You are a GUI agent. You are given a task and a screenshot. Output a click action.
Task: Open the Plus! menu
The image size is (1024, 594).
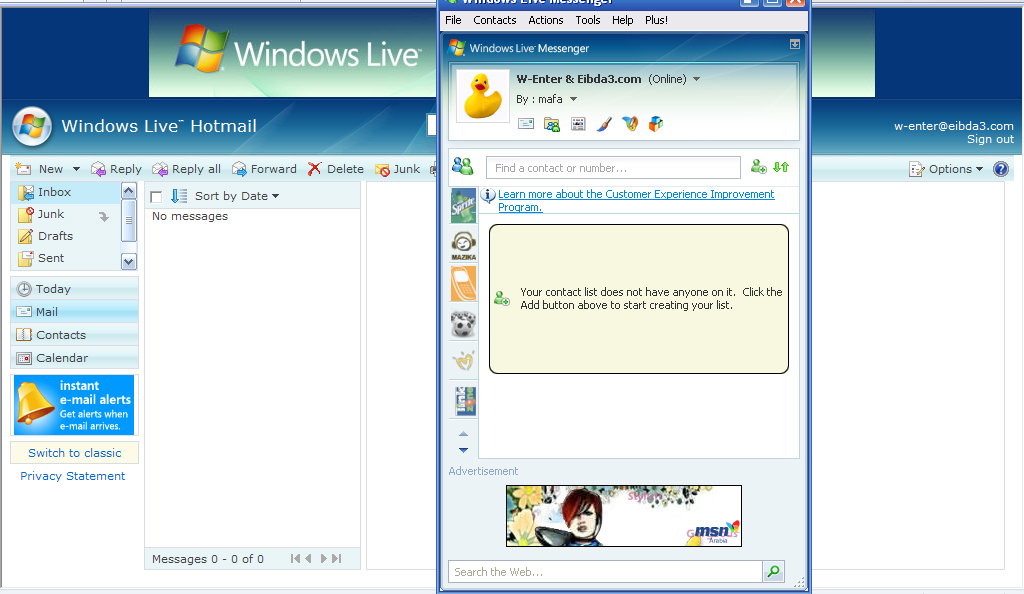tap(656, 20)
